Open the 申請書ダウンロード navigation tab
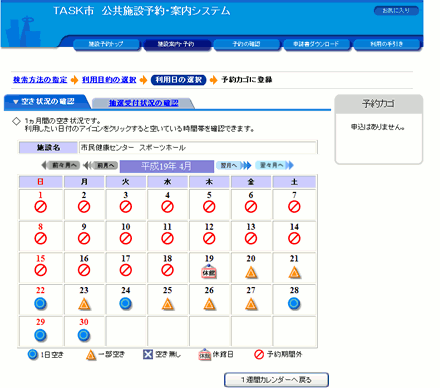 pos(316,44)
